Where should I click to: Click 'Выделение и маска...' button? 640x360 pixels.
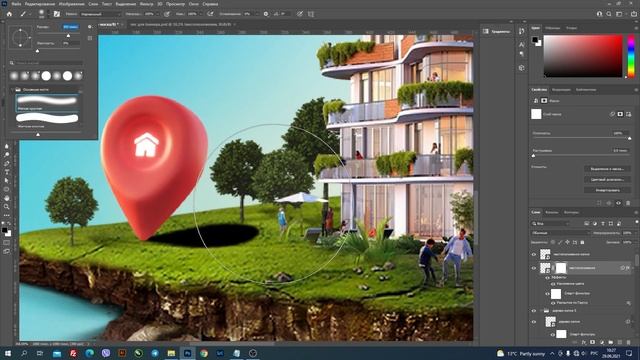(607, 169)
